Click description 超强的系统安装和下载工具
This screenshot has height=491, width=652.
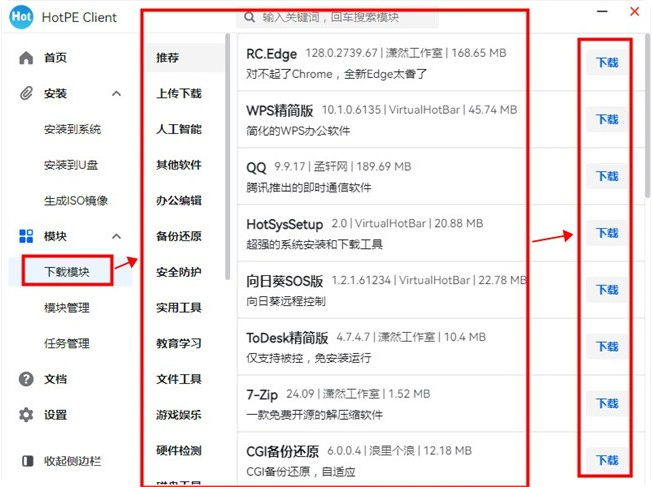click(314, 244)
